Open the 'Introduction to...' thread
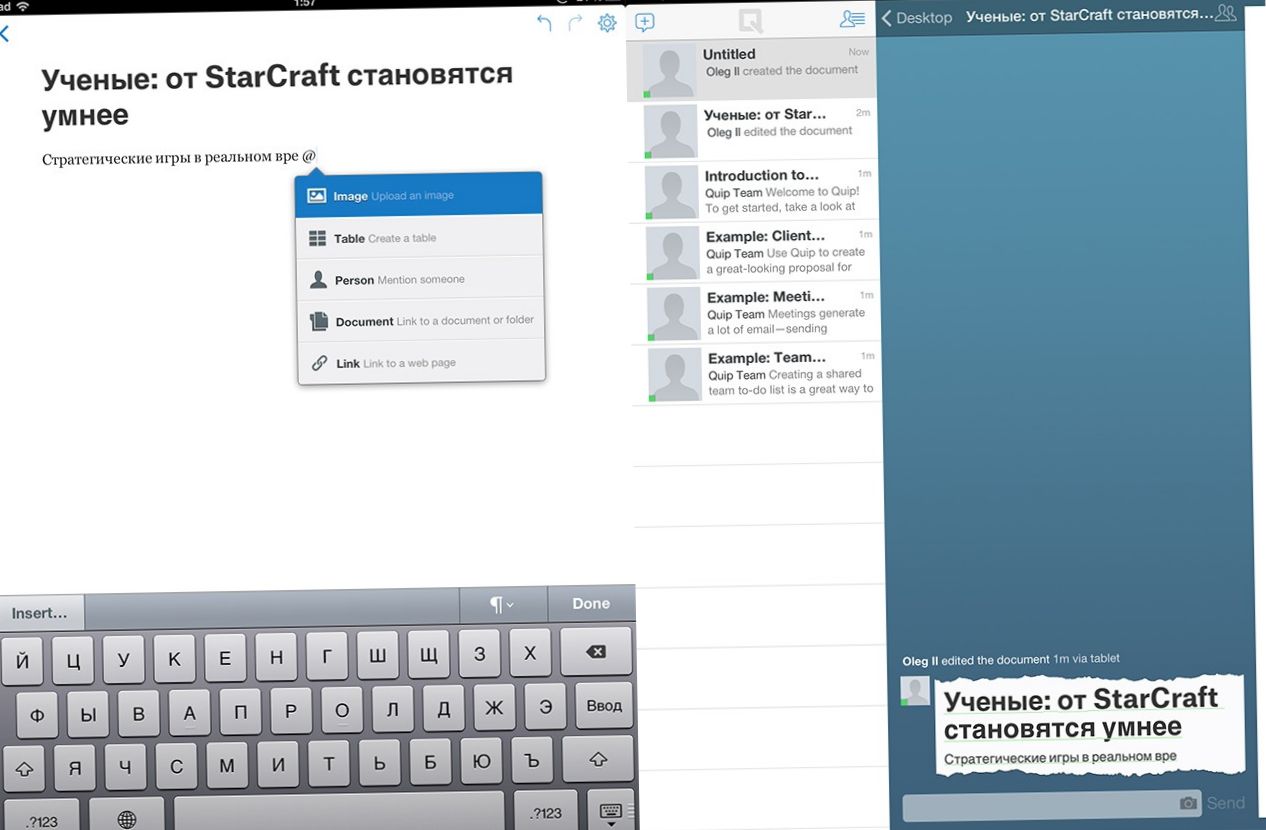Screen dimensions: 1266x830 point(753,191)
